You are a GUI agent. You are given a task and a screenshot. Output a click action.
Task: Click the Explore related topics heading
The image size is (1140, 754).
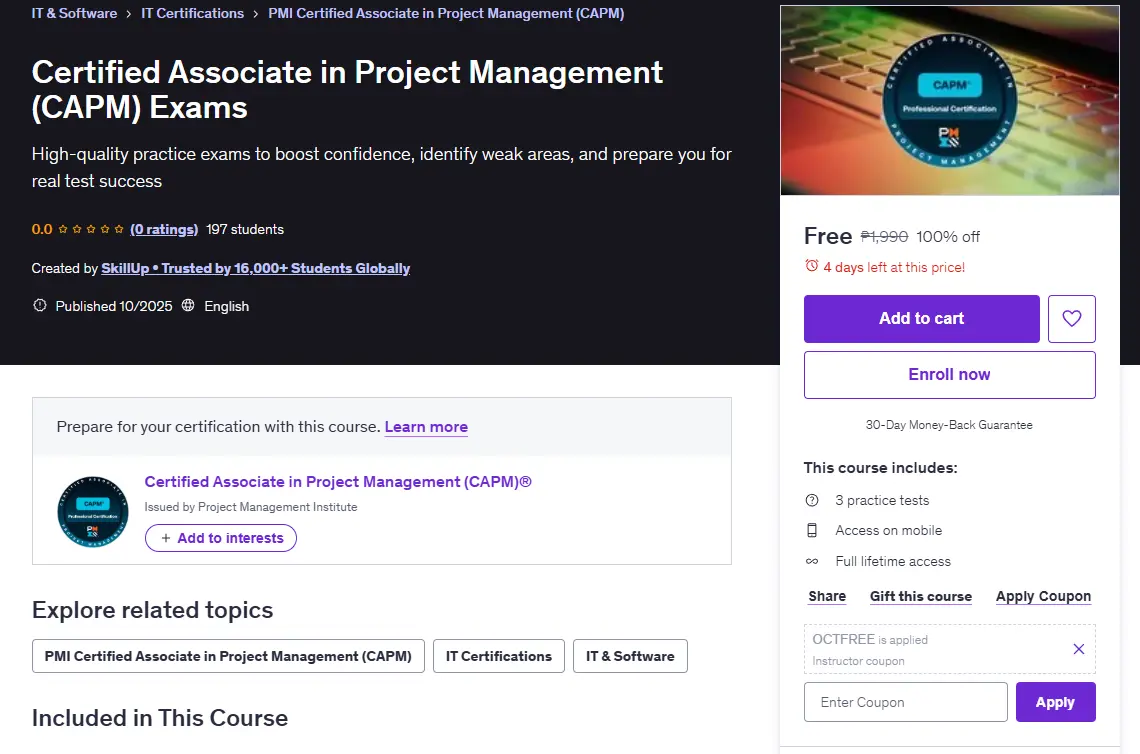pyautogui.click(x=153, y=609)
